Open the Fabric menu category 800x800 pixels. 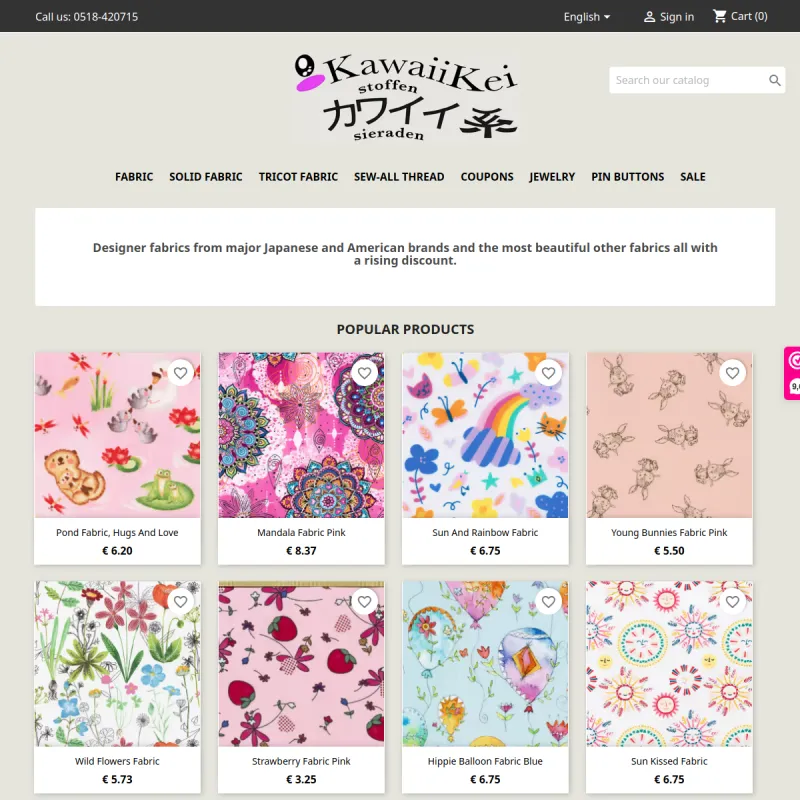pos(134,177)
